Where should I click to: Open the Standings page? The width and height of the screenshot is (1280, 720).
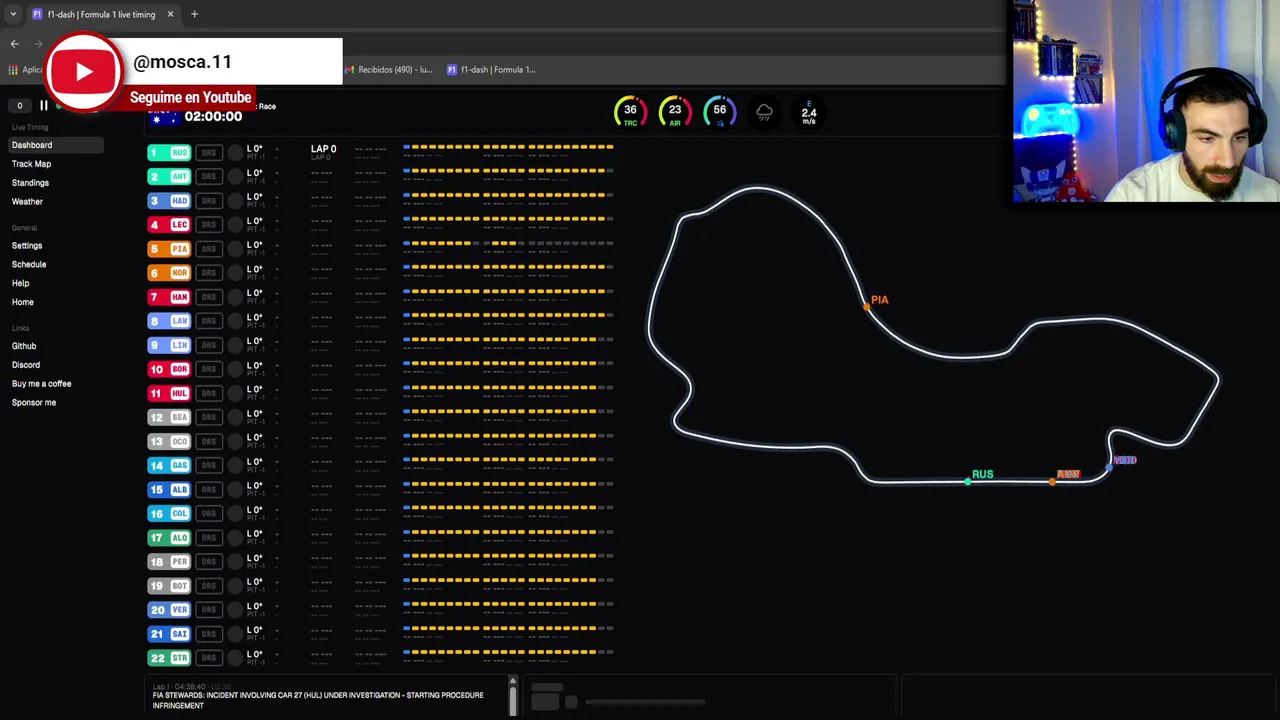pos(30,183)
